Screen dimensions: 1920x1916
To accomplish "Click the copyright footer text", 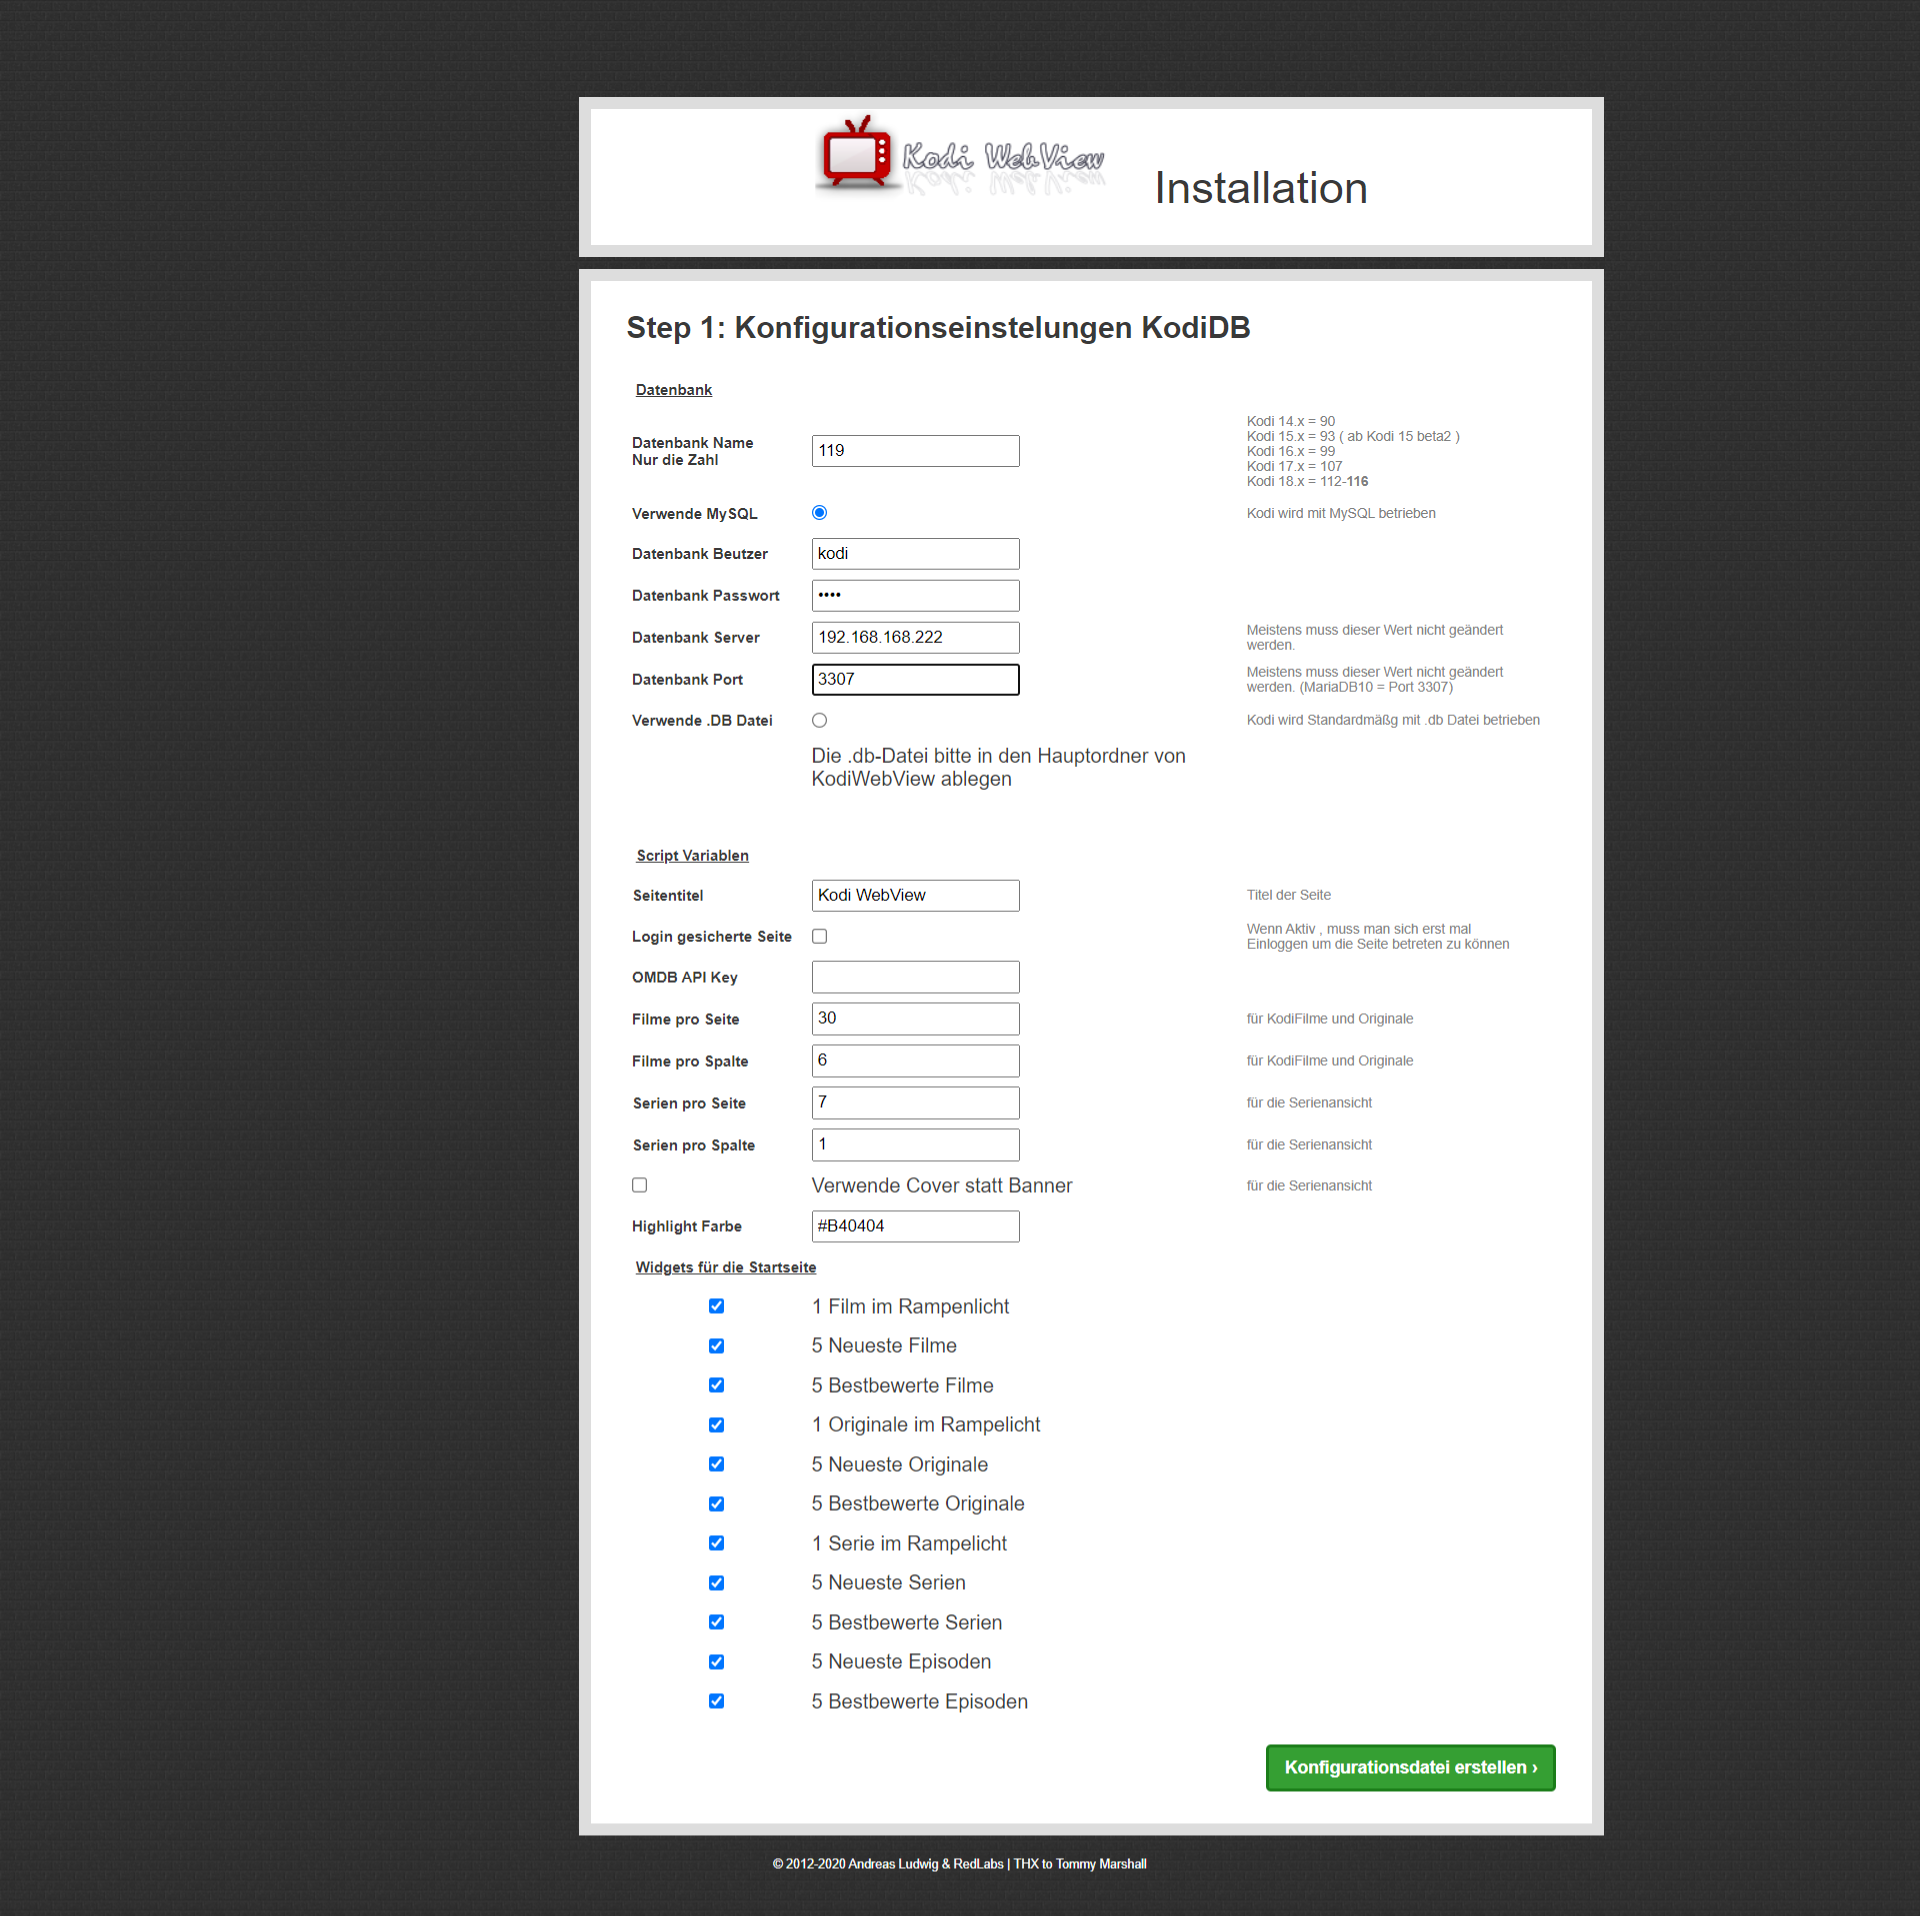I will 959,1864.
